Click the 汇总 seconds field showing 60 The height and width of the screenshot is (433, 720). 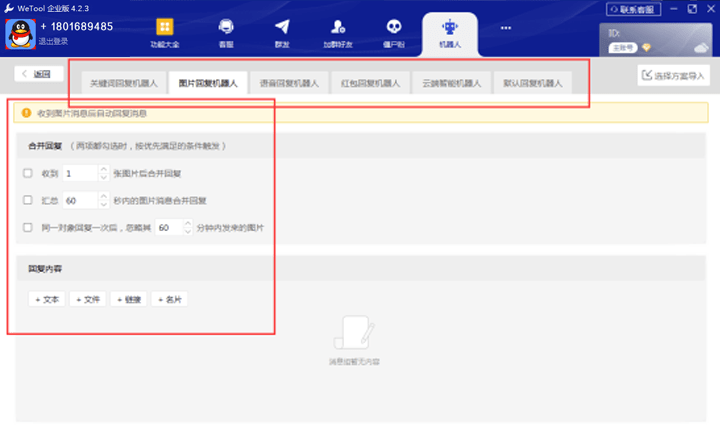click(x=80, y=200)
